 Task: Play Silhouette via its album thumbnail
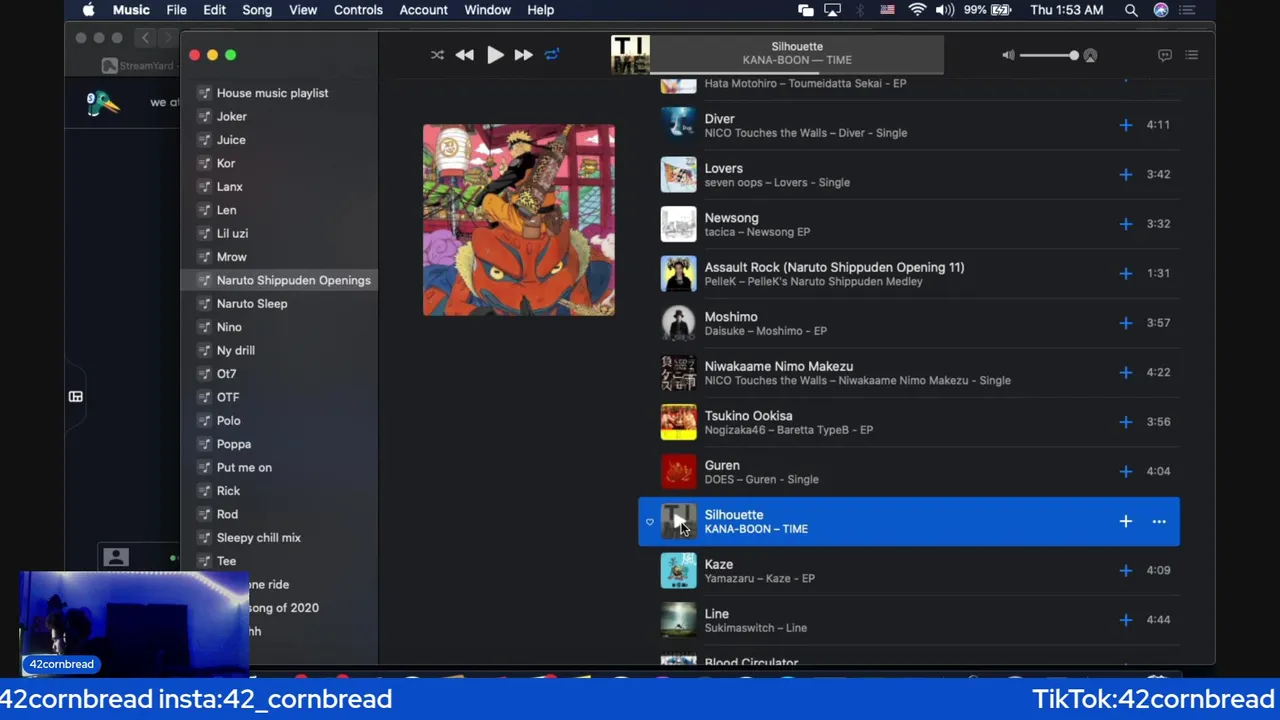point(678,521)
